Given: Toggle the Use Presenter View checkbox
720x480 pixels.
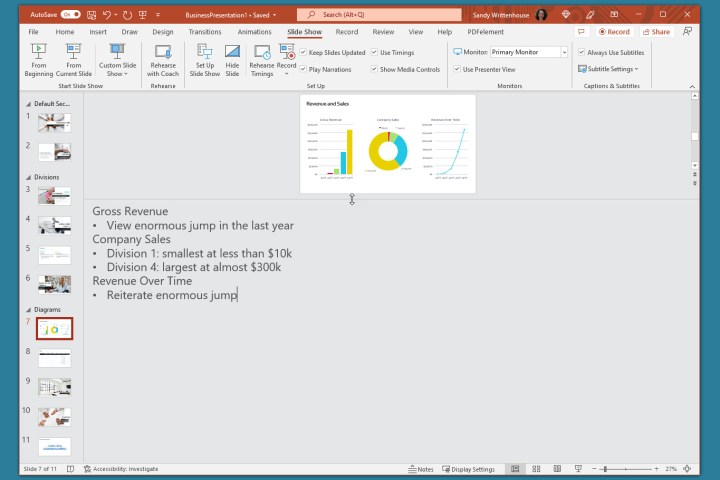Looking at the screenshot, I should [x=457, y=69].
